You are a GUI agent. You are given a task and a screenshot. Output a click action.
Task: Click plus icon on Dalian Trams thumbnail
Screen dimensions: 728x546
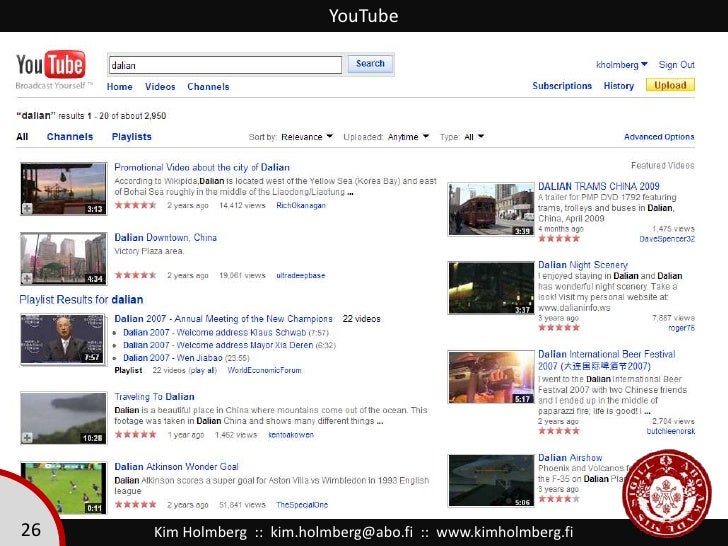pyautogui.click(x=455, y=231)
